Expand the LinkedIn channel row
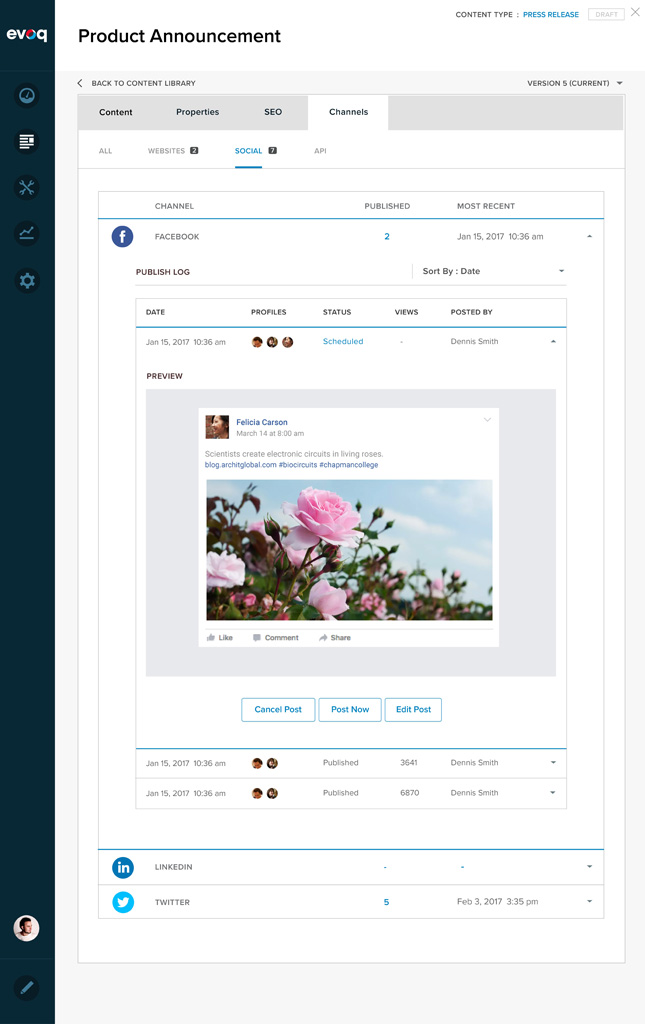Screen dimensions: 645x1024 590,867
